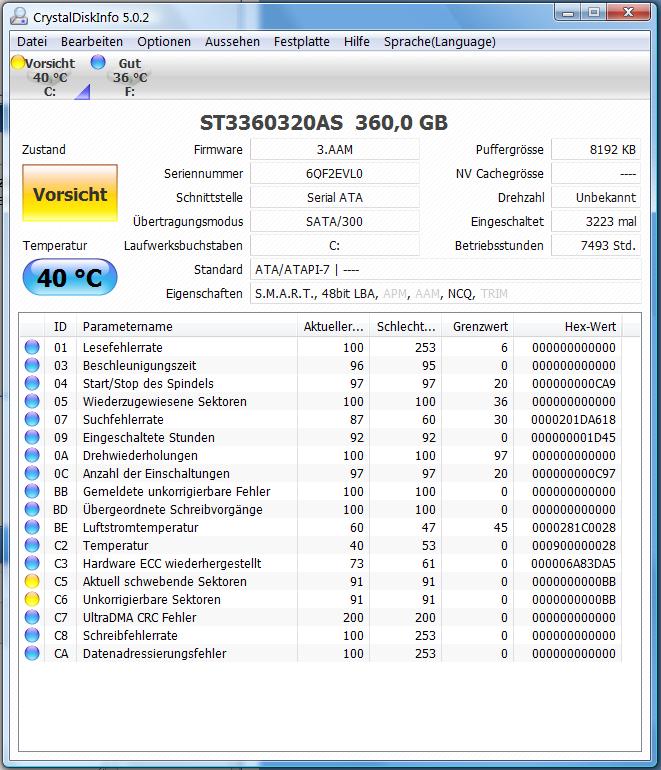This screenshot has width=661, height=770.
Task: Click status icon for Anzahl der Einschaltungen
Action: point(32,473)
